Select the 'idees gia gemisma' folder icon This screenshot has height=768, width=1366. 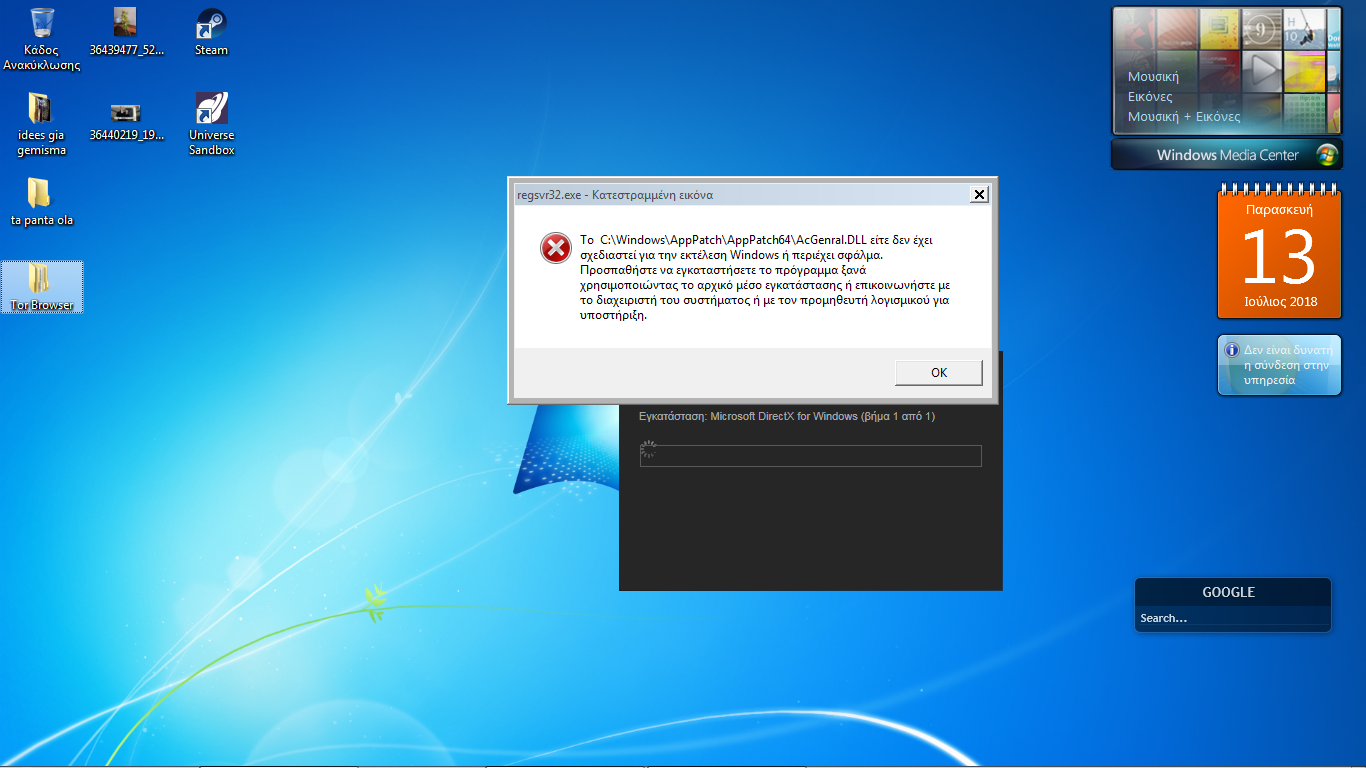[x=42, y=124]
